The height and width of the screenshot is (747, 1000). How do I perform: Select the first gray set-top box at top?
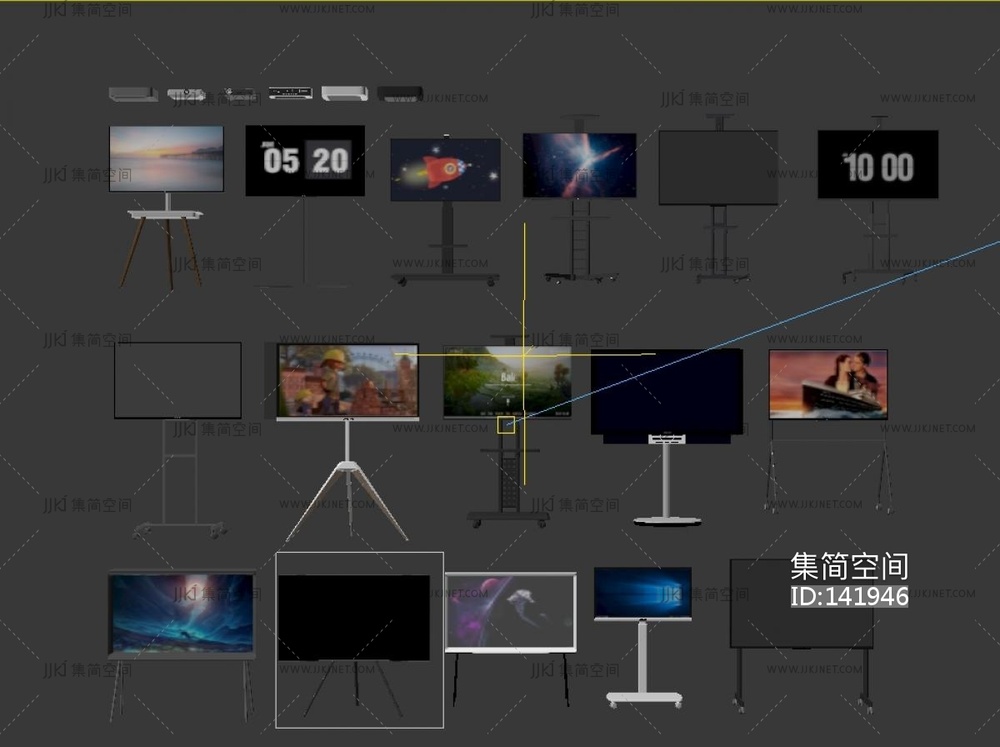[133, 94]
